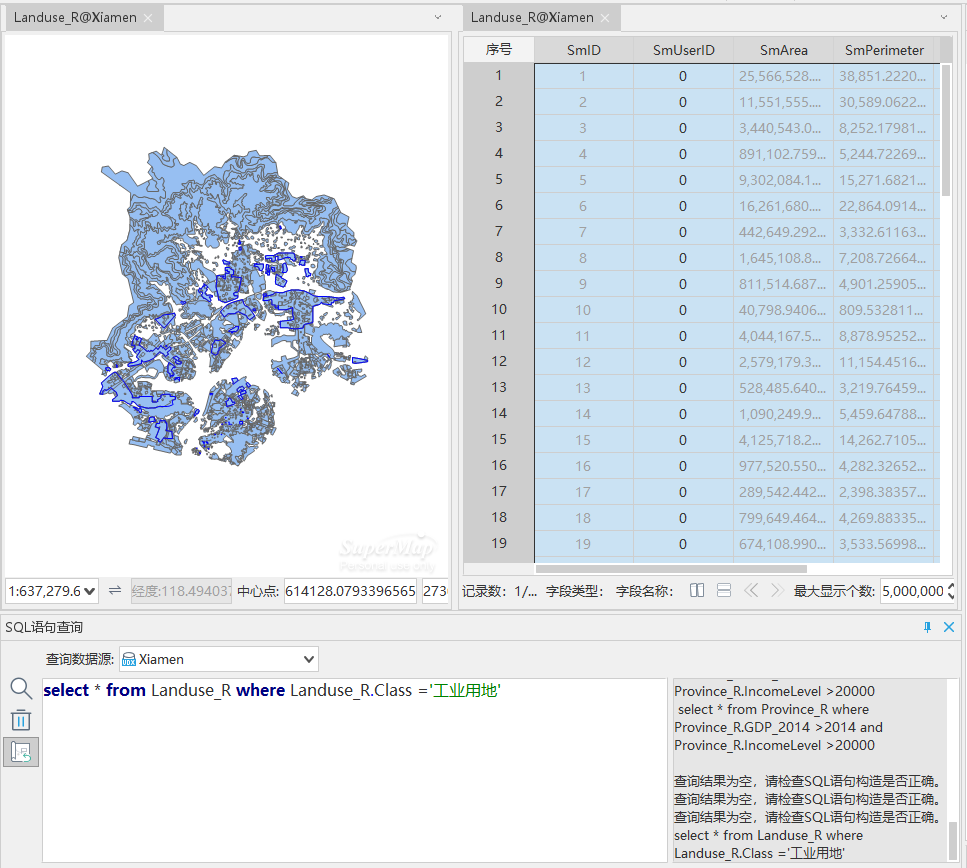This screenshot has height=868, width=967.
Task: Clear the SQL statement with trash icon
Action: [21, 720]
